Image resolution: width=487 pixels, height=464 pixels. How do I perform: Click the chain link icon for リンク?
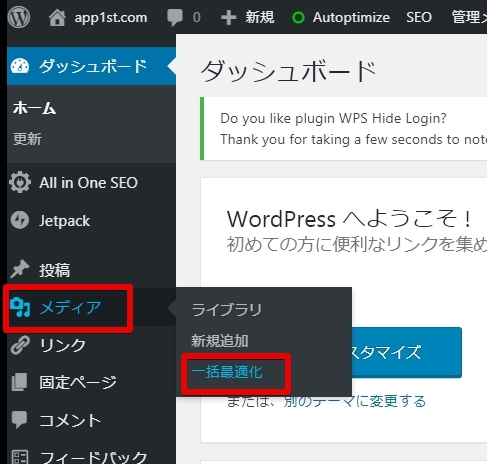20,345
